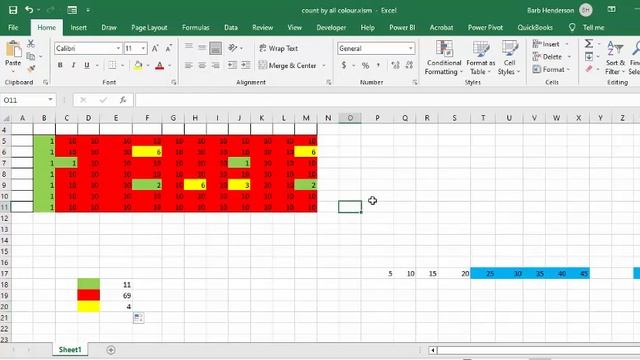Screen dimensions: 640x360
Task: Click the Borders icon
Action: [112, 65]
